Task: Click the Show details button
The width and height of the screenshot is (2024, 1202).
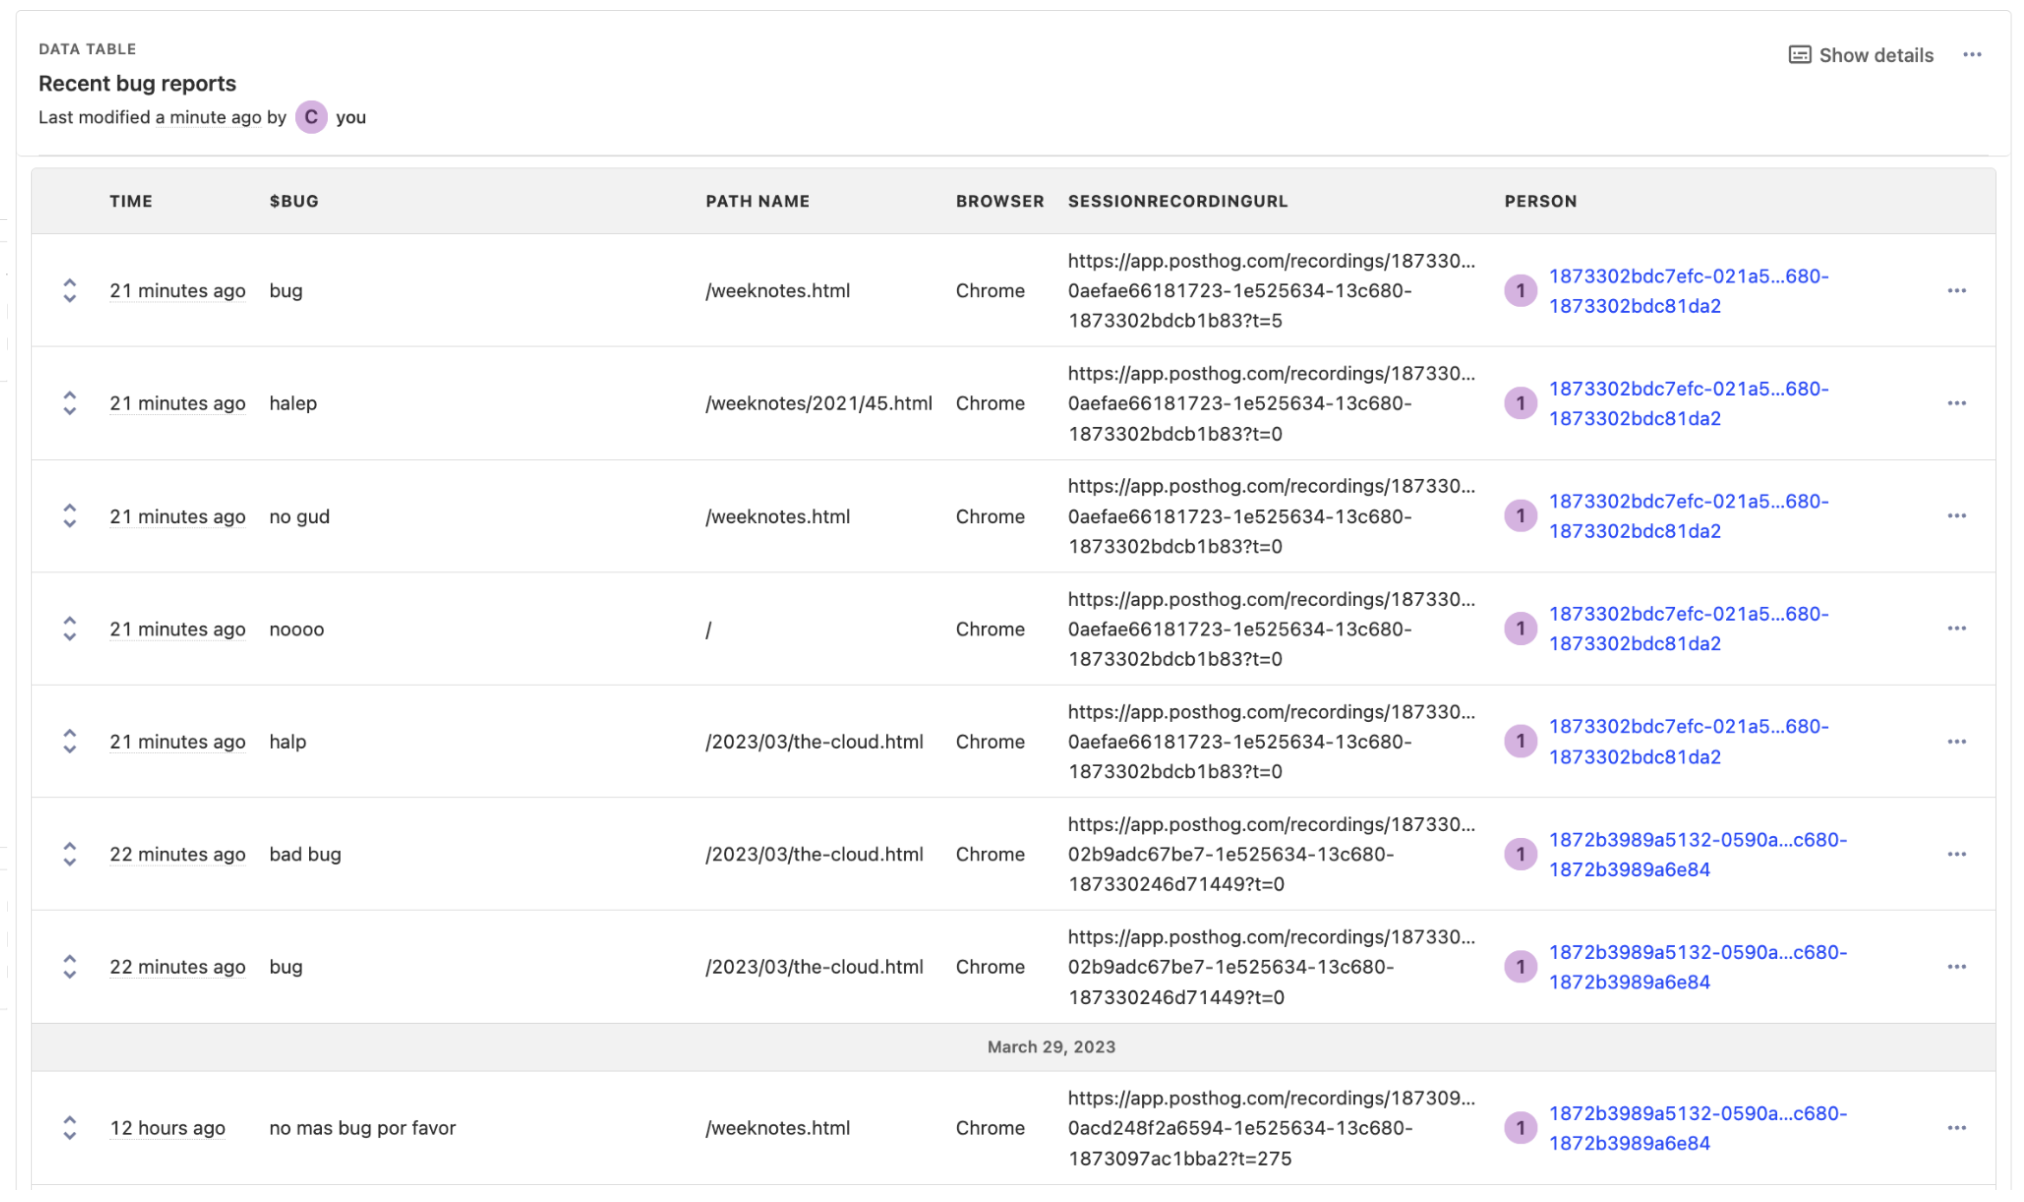Action: click(1861, 55)
